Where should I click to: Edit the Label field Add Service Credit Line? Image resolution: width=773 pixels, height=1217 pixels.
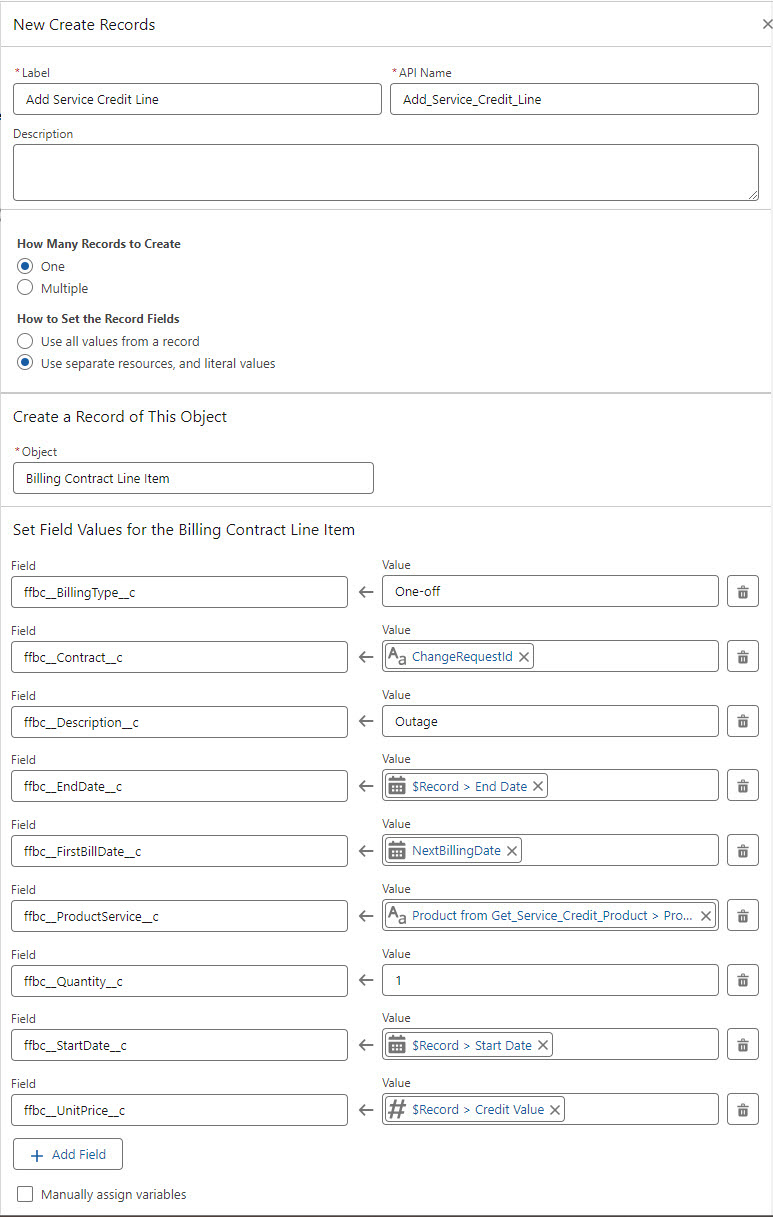click(x=197, y=99)
